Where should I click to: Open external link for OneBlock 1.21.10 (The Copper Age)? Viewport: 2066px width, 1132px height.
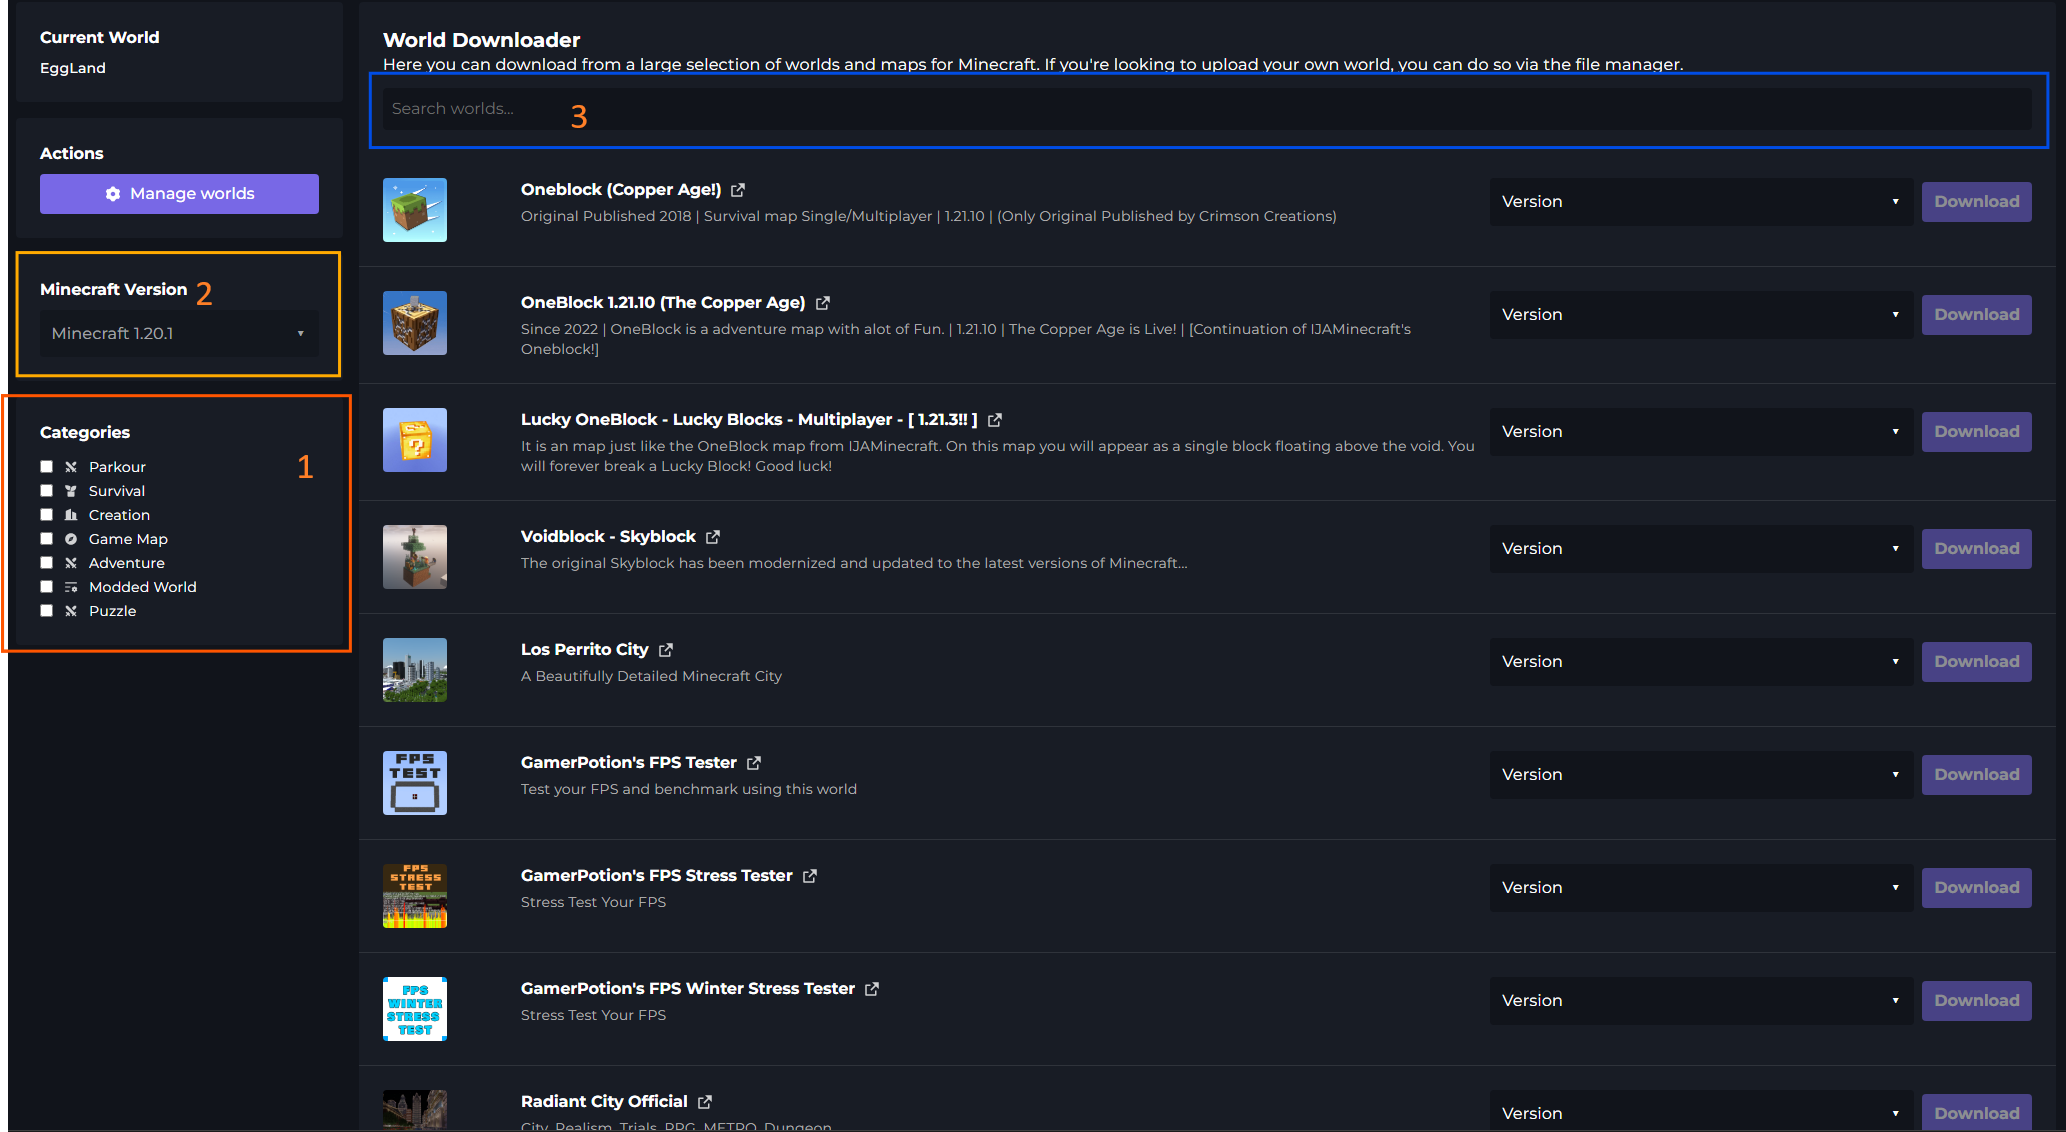click(x=823, y=303)
